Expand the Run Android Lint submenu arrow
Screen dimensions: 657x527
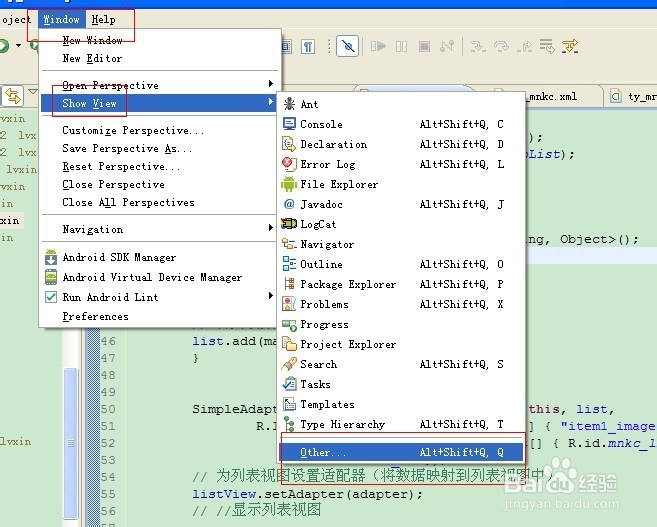[x=270, y=297]
